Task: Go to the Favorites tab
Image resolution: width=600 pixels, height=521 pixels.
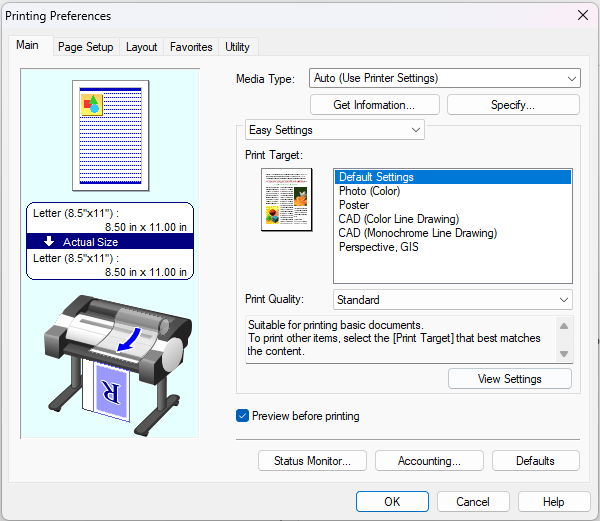Action: 190,47
